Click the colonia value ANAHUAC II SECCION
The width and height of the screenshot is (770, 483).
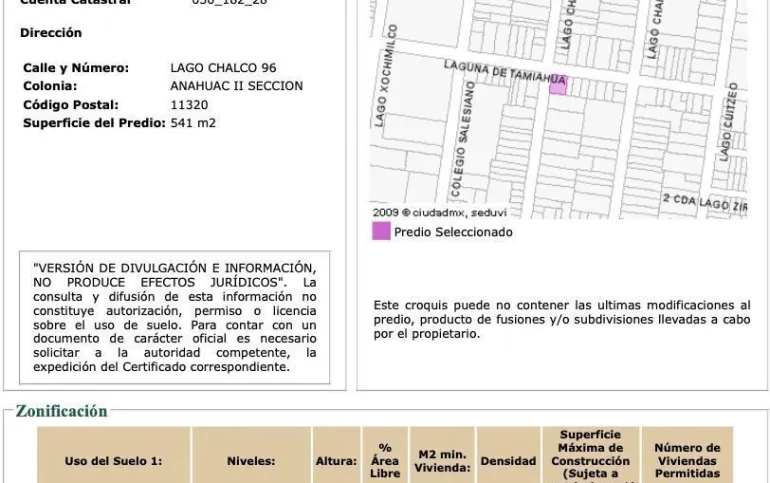click(x=236, y=86)
